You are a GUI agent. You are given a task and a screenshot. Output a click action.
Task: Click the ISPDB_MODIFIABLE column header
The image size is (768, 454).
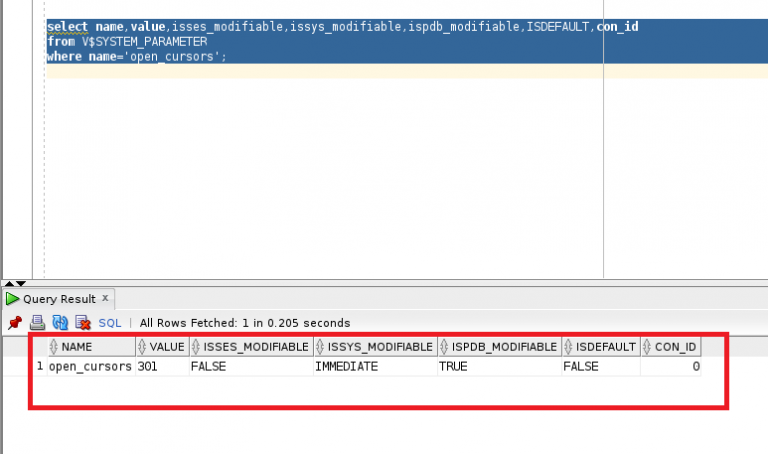[500, 347]
